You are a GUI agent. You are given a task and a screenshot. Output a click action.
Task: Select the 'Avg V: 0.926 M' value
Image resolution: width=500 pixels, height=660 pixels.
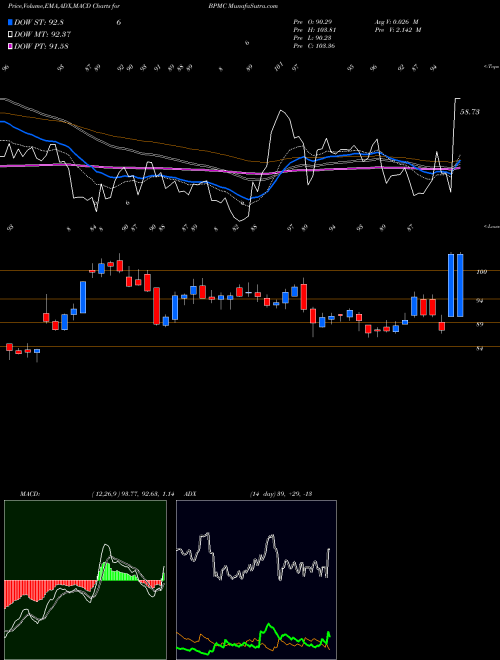[x=396, y=21]
